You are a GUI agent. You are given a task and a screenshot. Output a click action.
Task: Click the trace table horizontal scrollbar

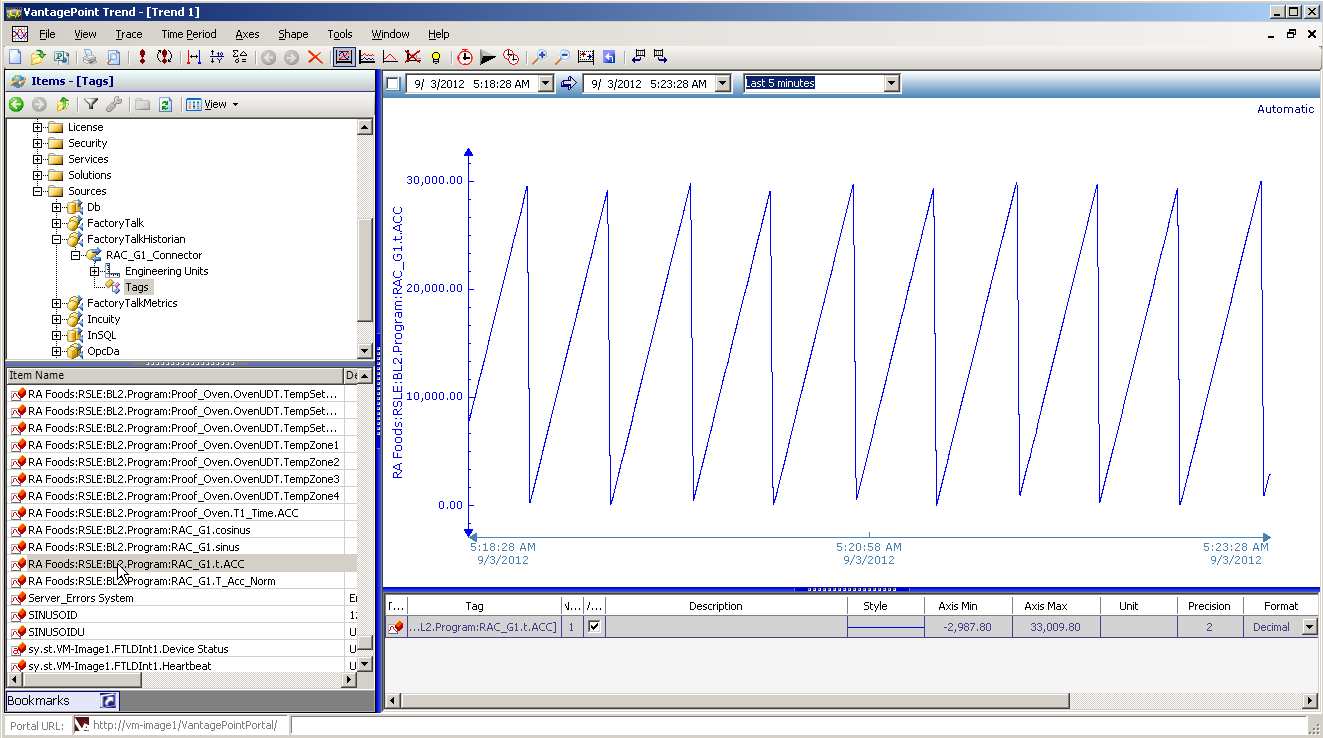pyautogui.click(x=735, y=701)
